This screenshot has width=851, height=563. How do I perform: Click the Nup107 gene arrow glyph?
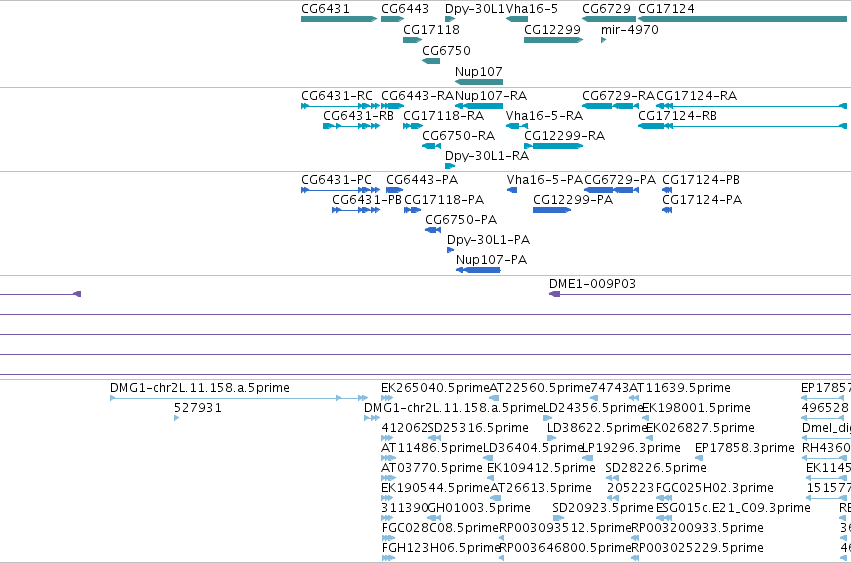479,82
